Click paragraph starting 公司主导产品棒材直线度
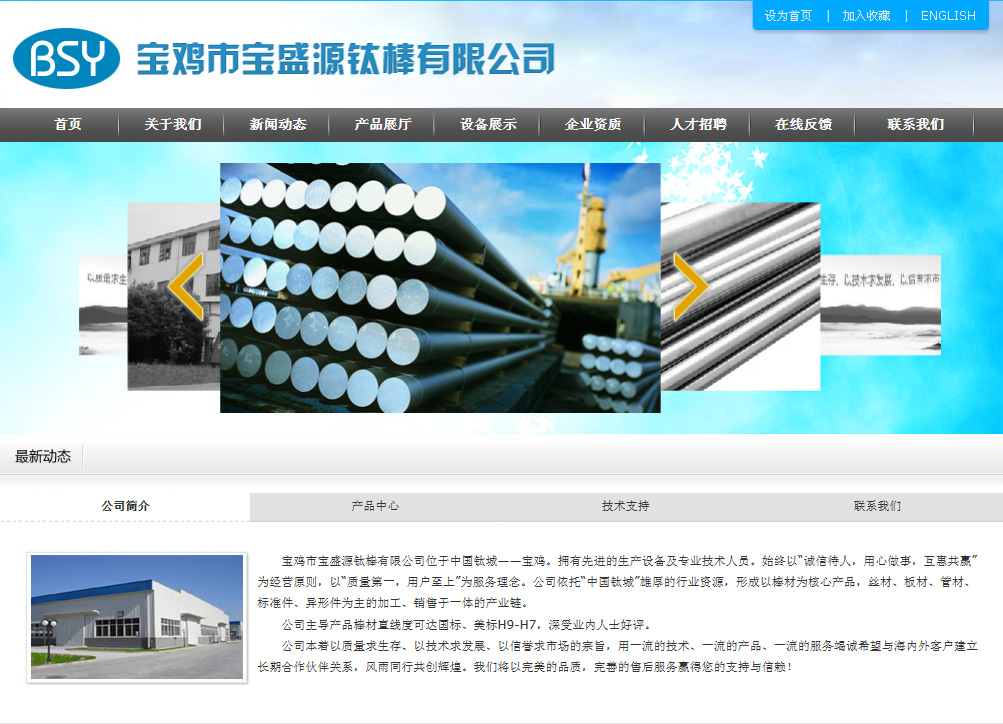Image resolution: width=1003 pixels, height=724 pixels. coord(466,624)
